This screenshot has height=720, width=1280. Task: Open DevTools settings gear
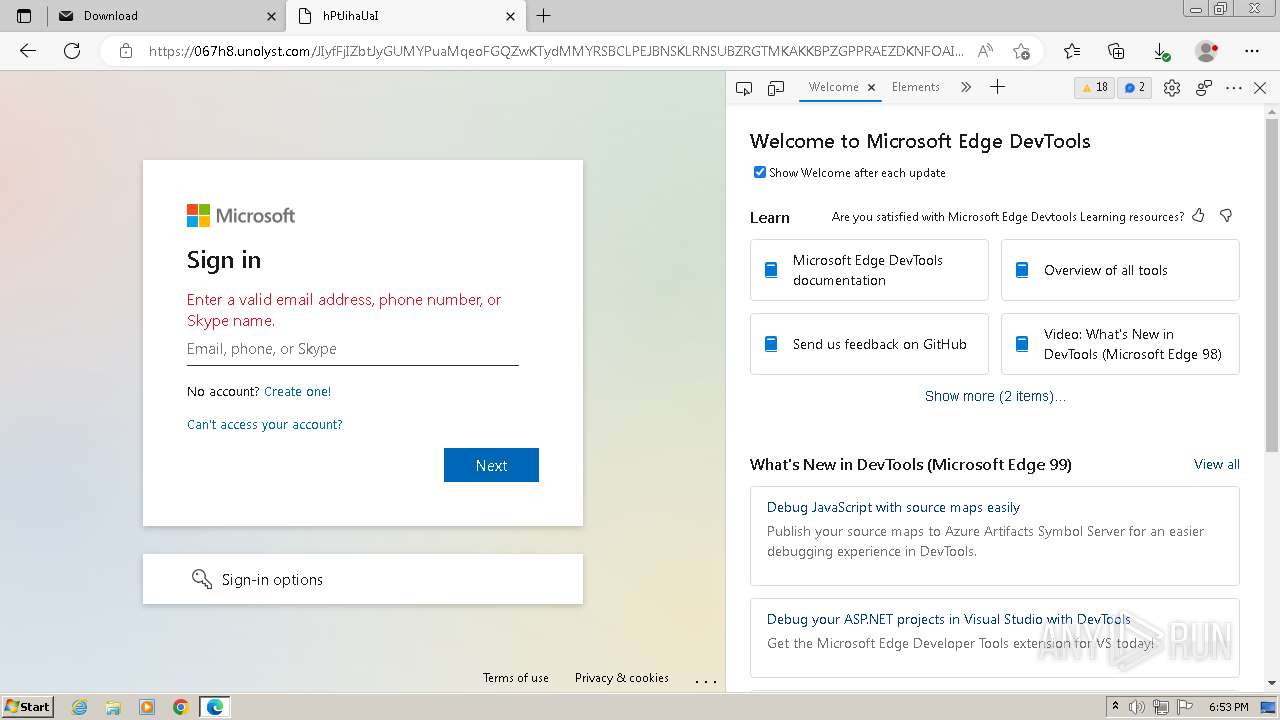click(1172, 88)
